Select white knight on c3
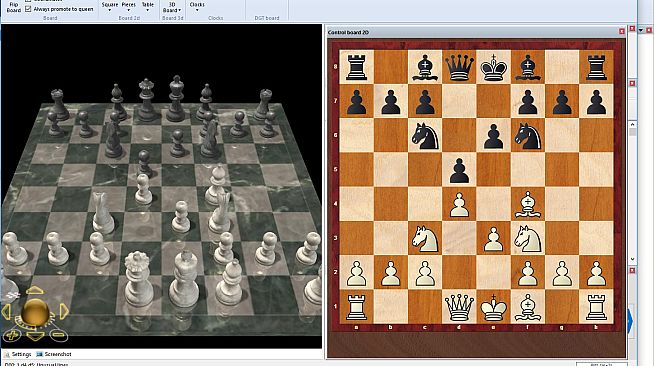This screenshot has width=654, height=366. pos(425,238)
